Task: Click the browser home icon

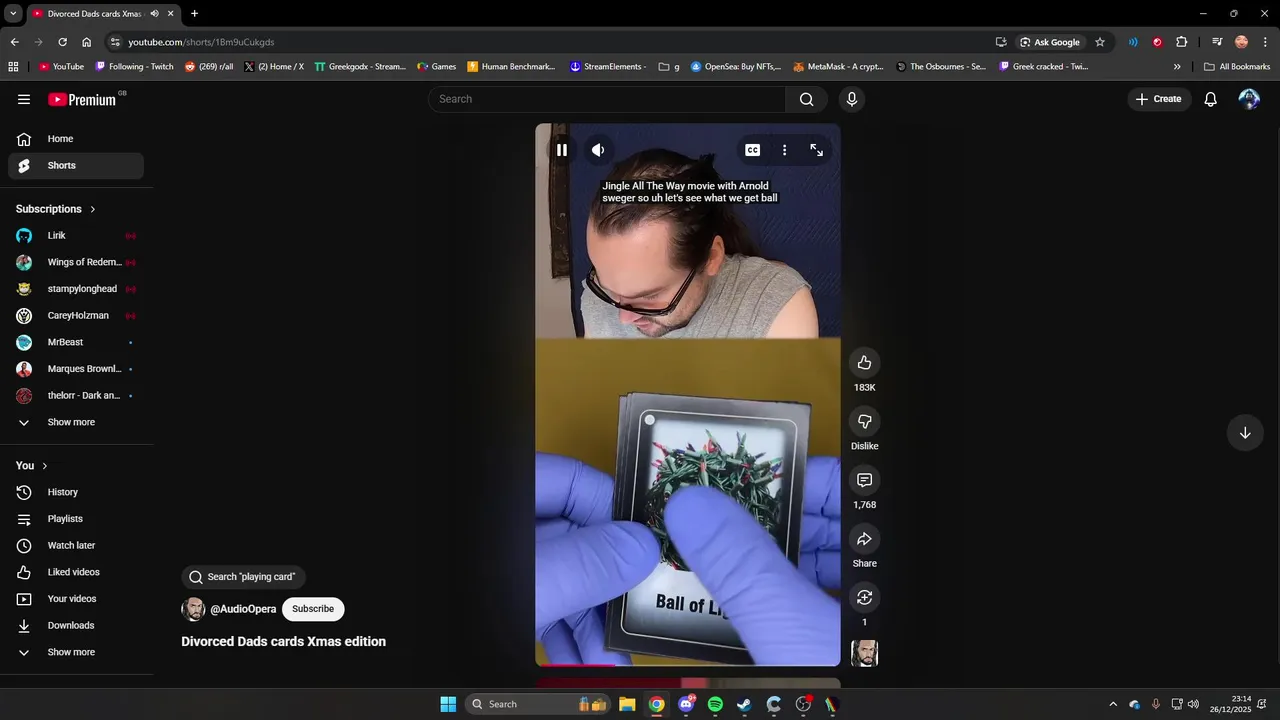Action: point(86,42)
